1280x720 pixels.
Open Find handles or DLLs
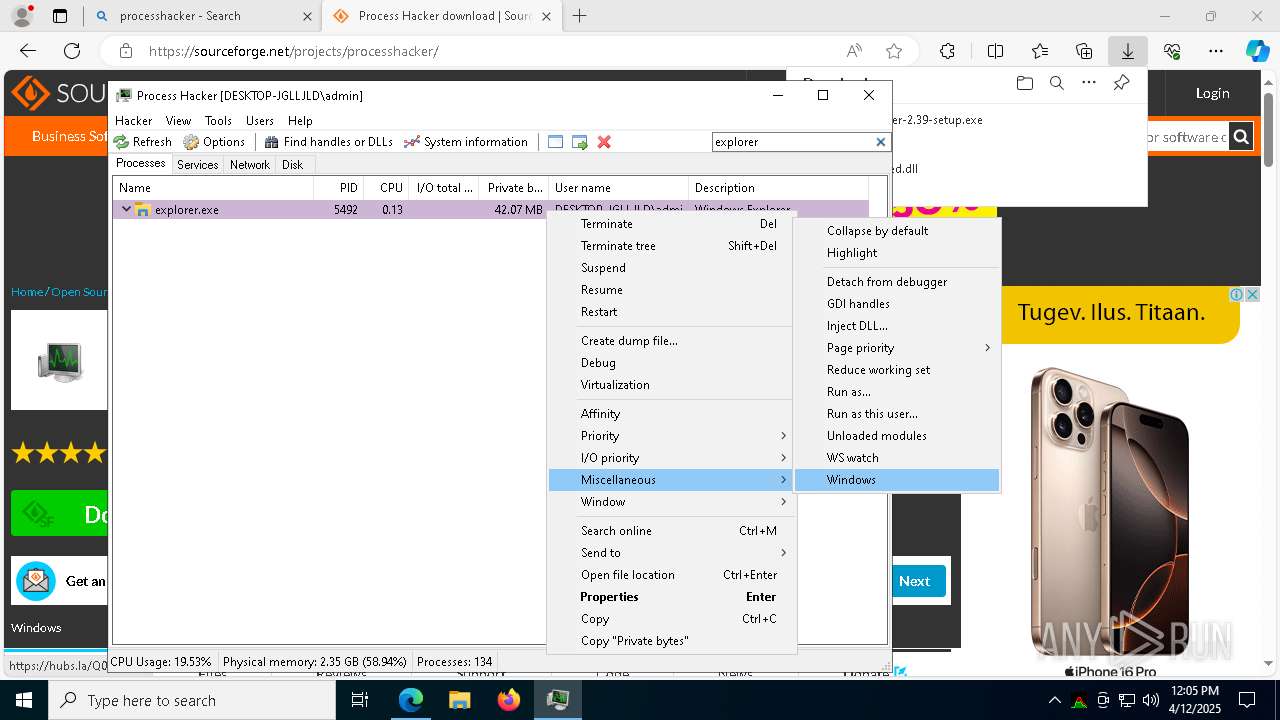click(329, 142)
